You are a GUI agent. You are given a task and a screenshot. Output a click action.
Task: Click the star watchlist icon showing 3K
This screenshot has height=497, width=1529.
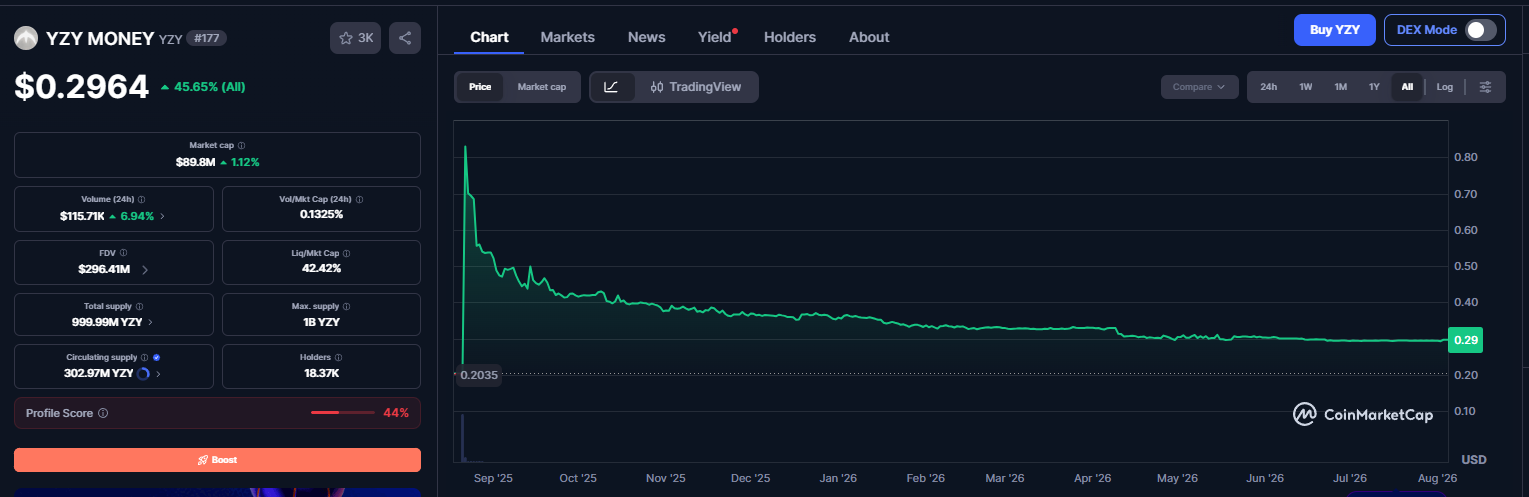pyautogui.click(x=355, y=38)
